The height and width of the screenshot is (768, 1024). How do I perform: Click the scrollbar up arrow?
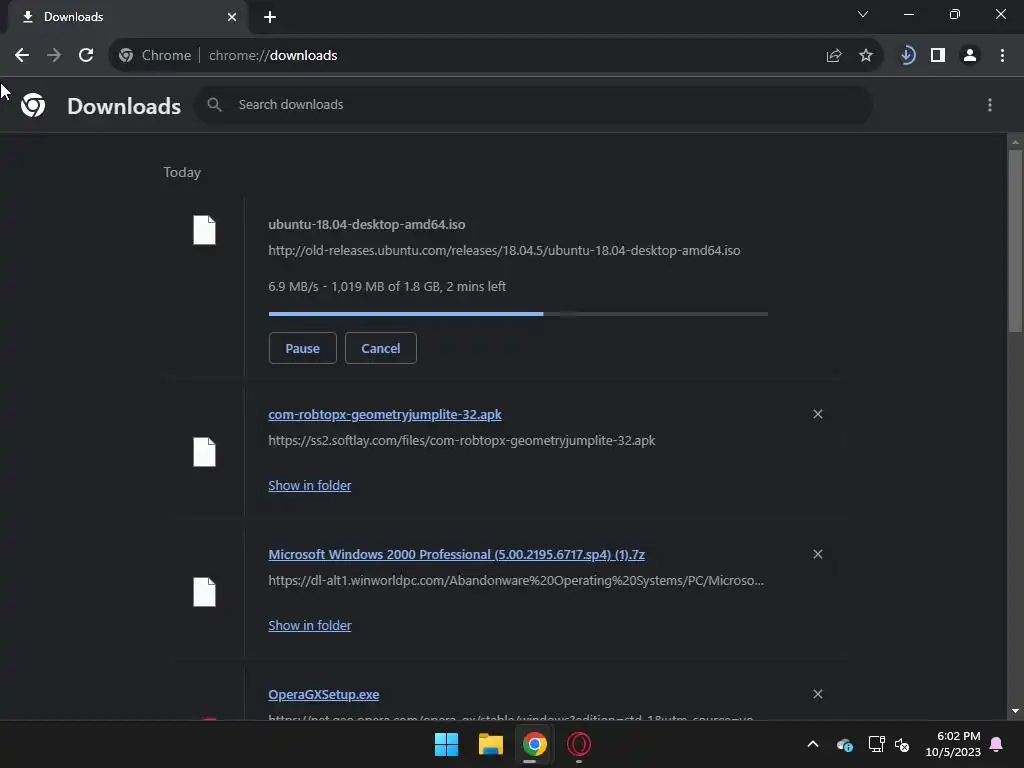click(x=1015, y=142)
